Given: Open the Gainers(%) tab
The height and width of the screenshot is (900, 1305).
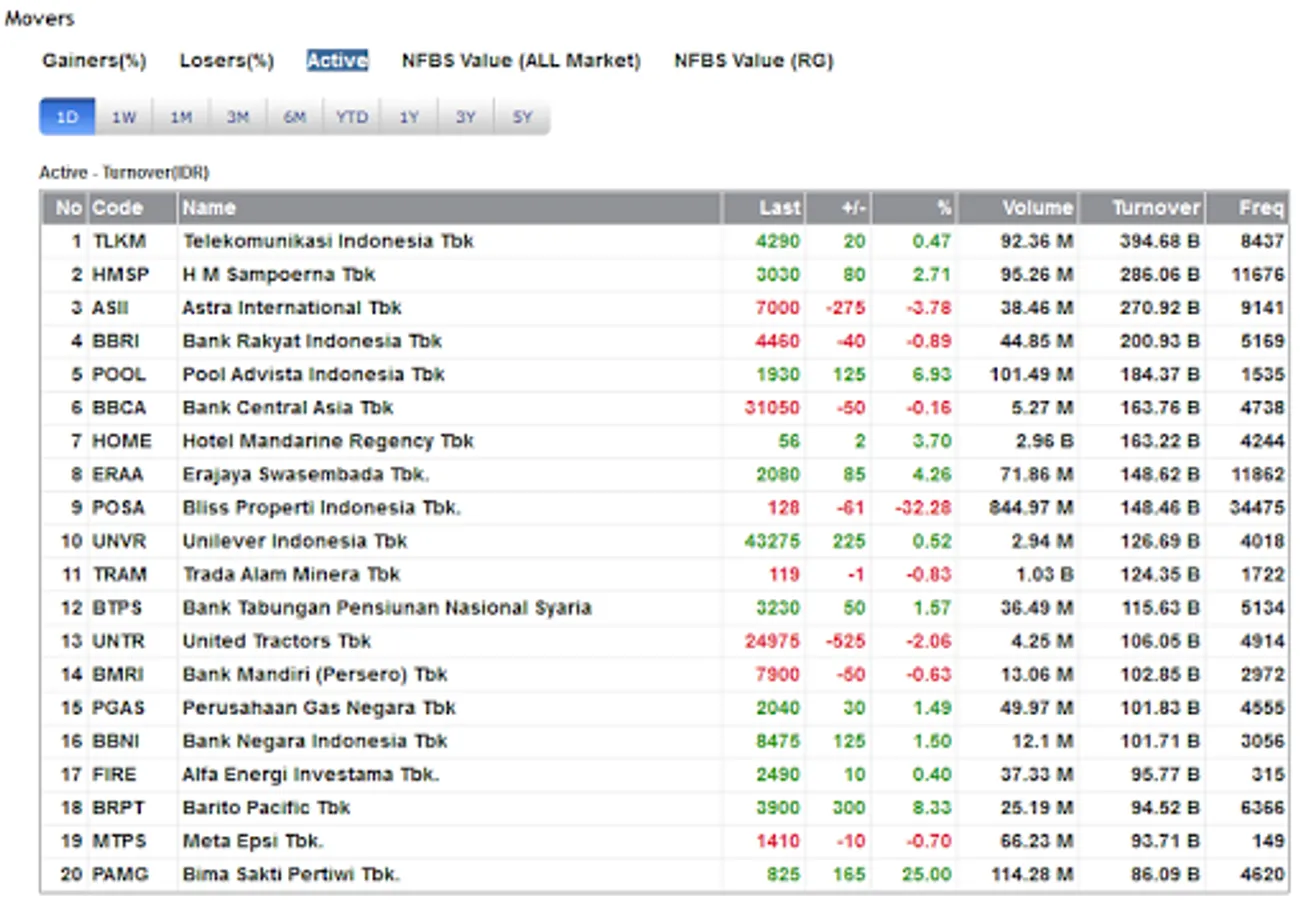Looking at the screenshot, I should coord(94,61).
